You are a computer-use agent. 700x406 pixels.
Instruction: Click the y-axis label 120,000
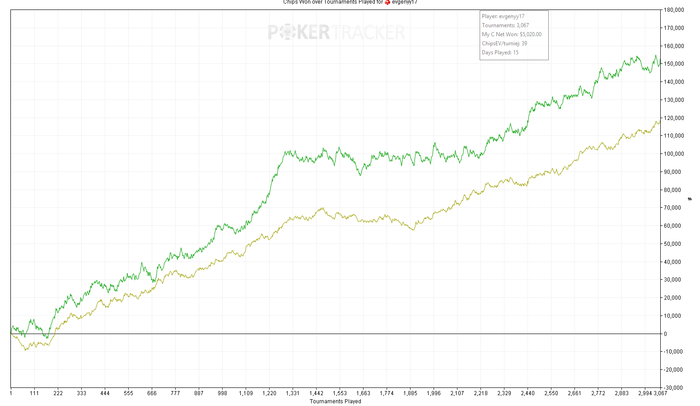[674, 118]
